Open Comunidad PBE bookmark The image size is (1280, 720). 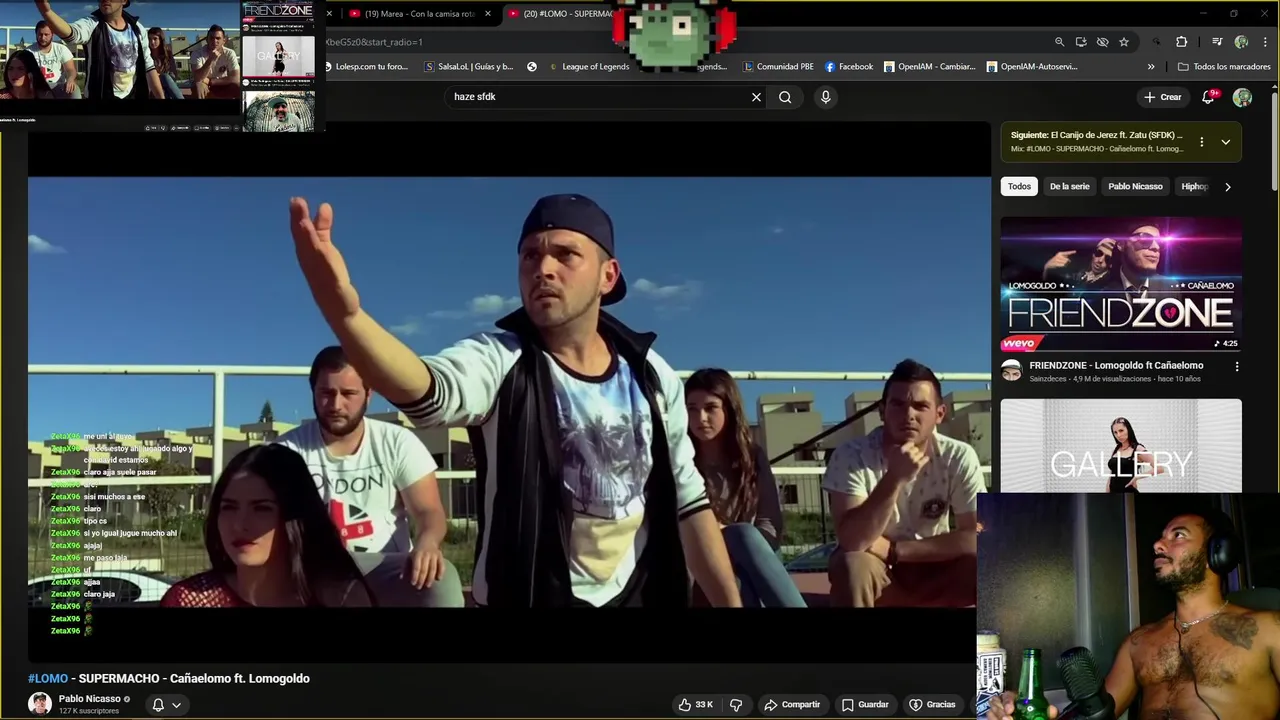click(778, 67)
